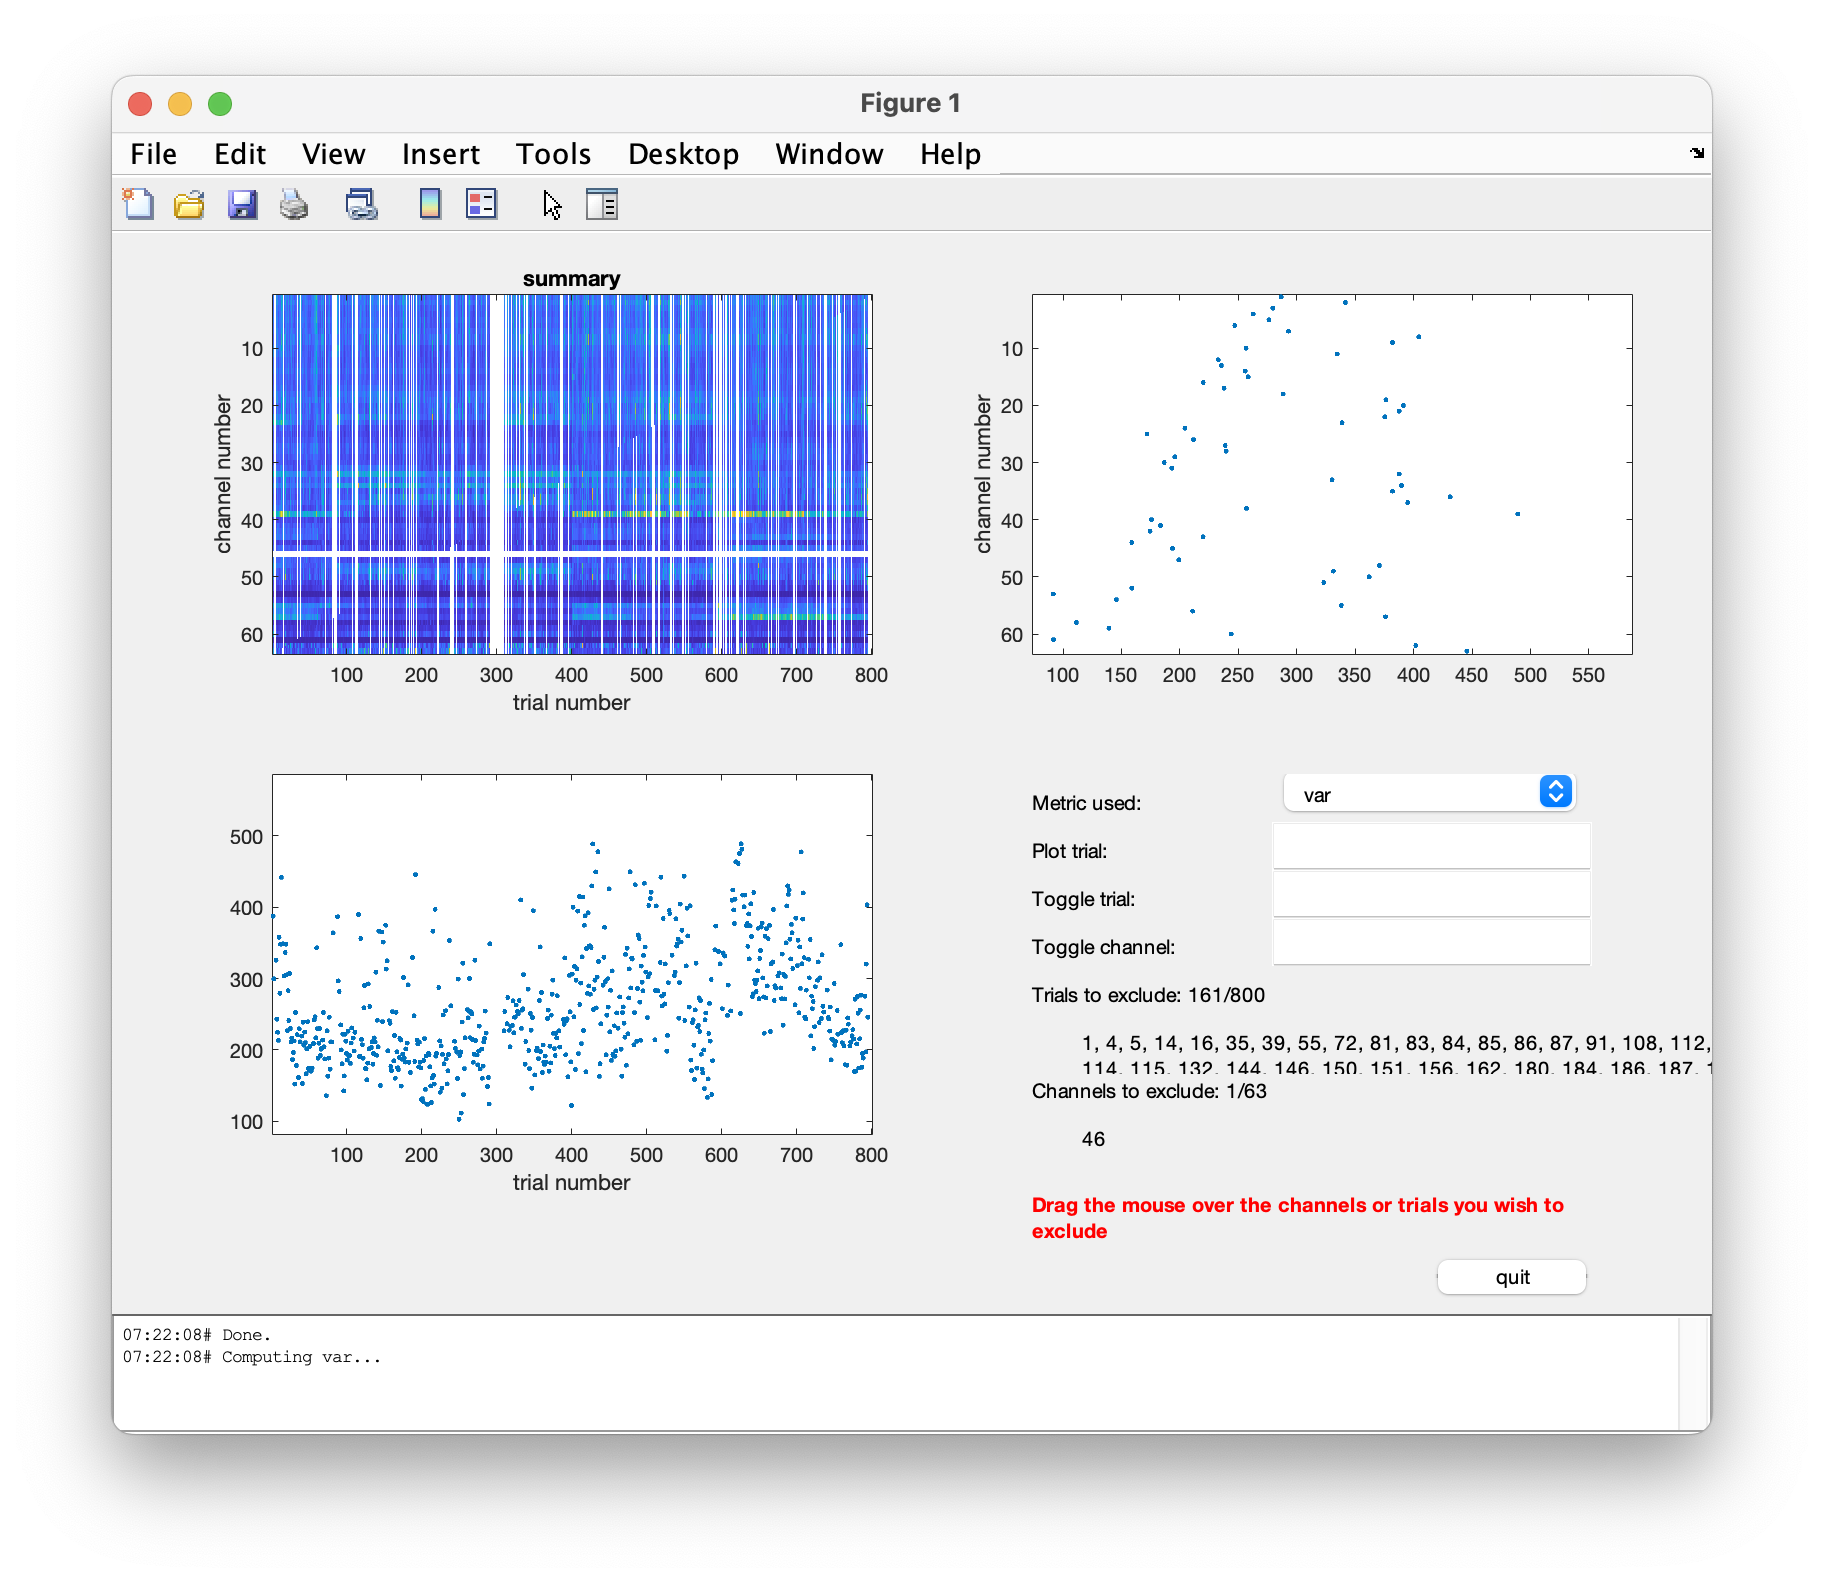Image resolution: width=1824 pixels, height=1582 pixels.
Task: Maximize the Figure 1 window
Action: pos(220,104)
